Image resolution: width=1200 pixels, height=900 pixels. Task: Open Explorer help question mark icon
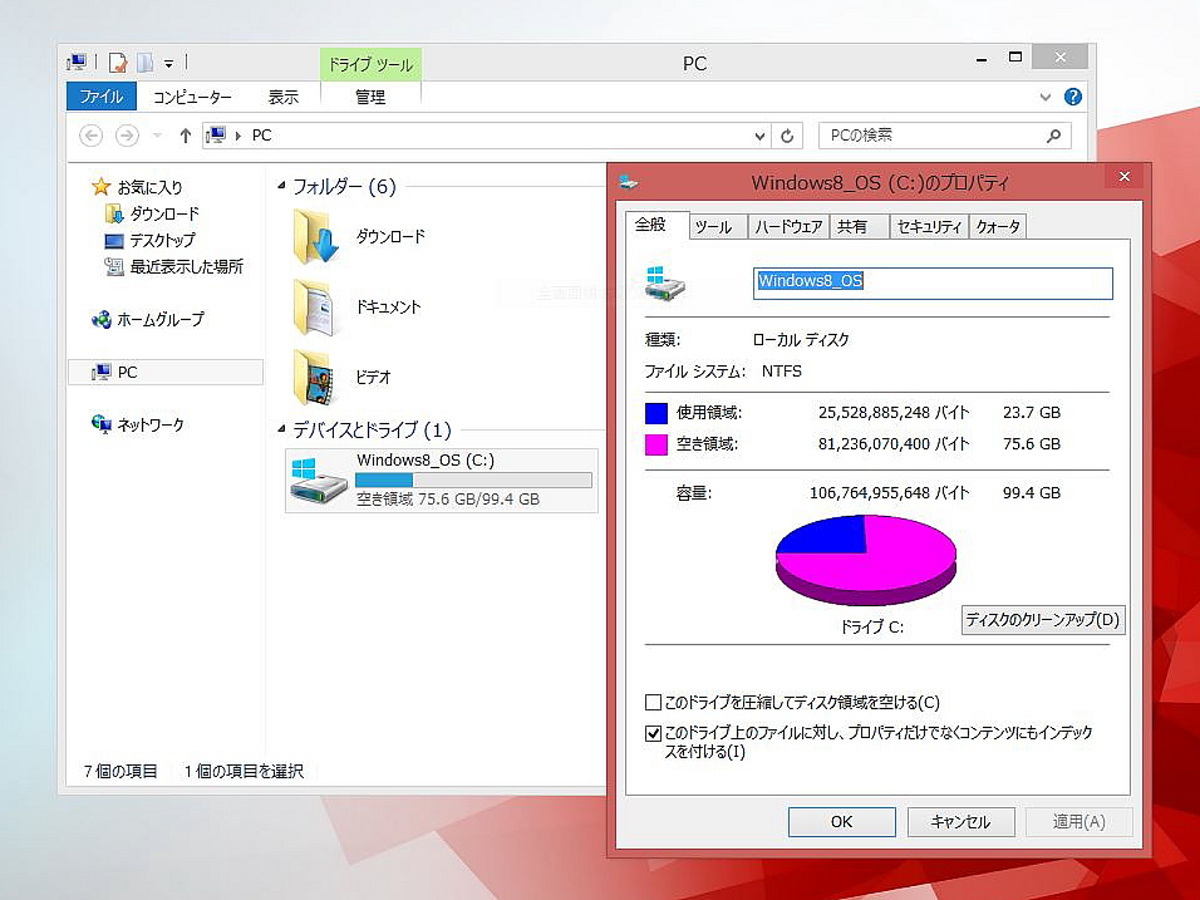pos(1073,97)
